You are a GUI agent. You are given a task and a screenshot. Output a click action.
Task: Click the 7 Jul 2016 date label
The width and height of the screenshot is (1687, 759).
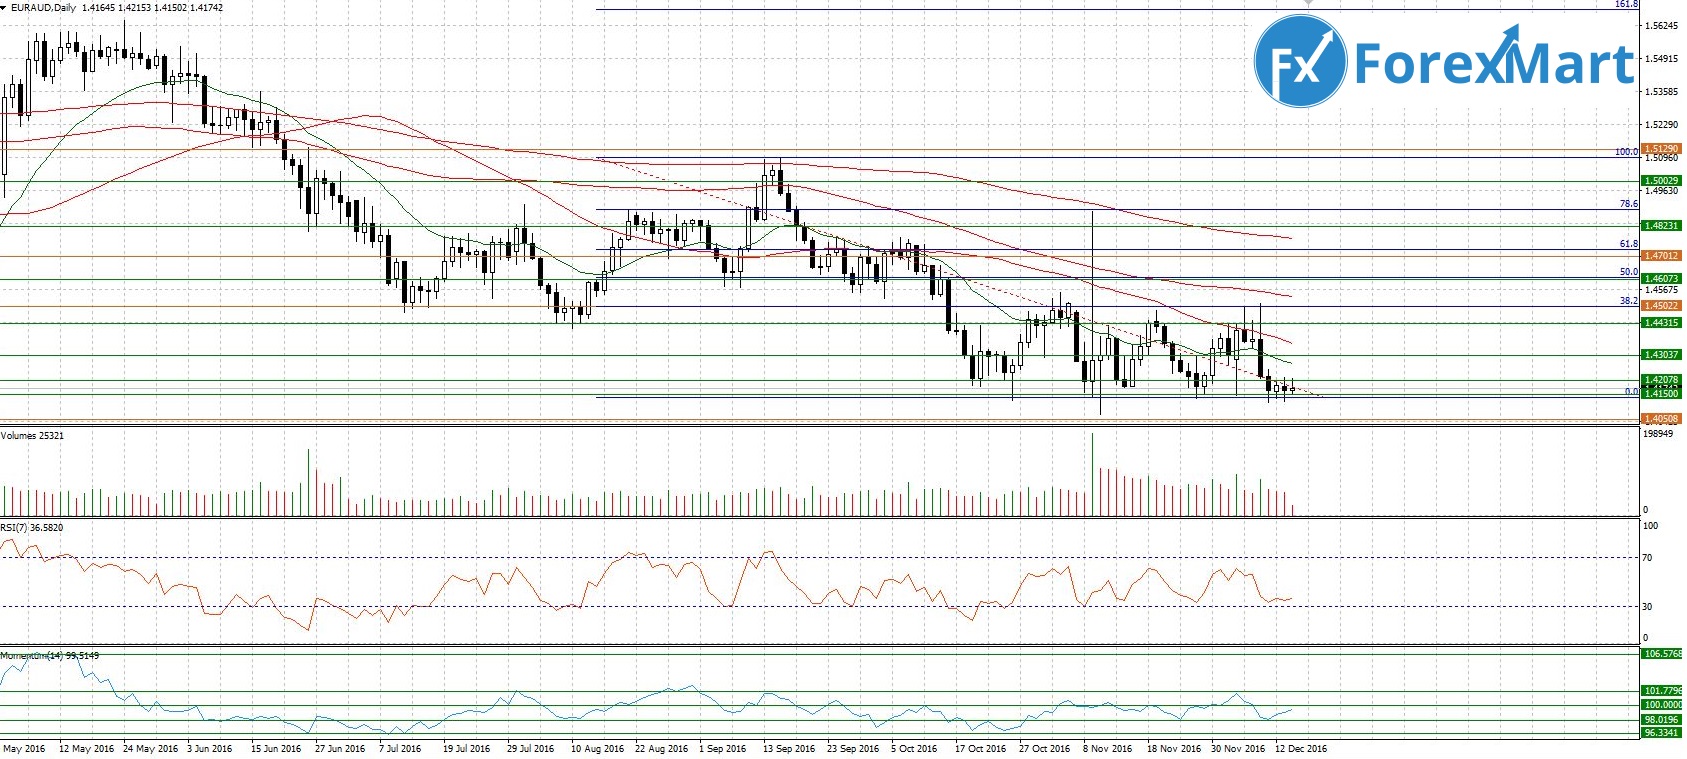(x=401, y=749)
